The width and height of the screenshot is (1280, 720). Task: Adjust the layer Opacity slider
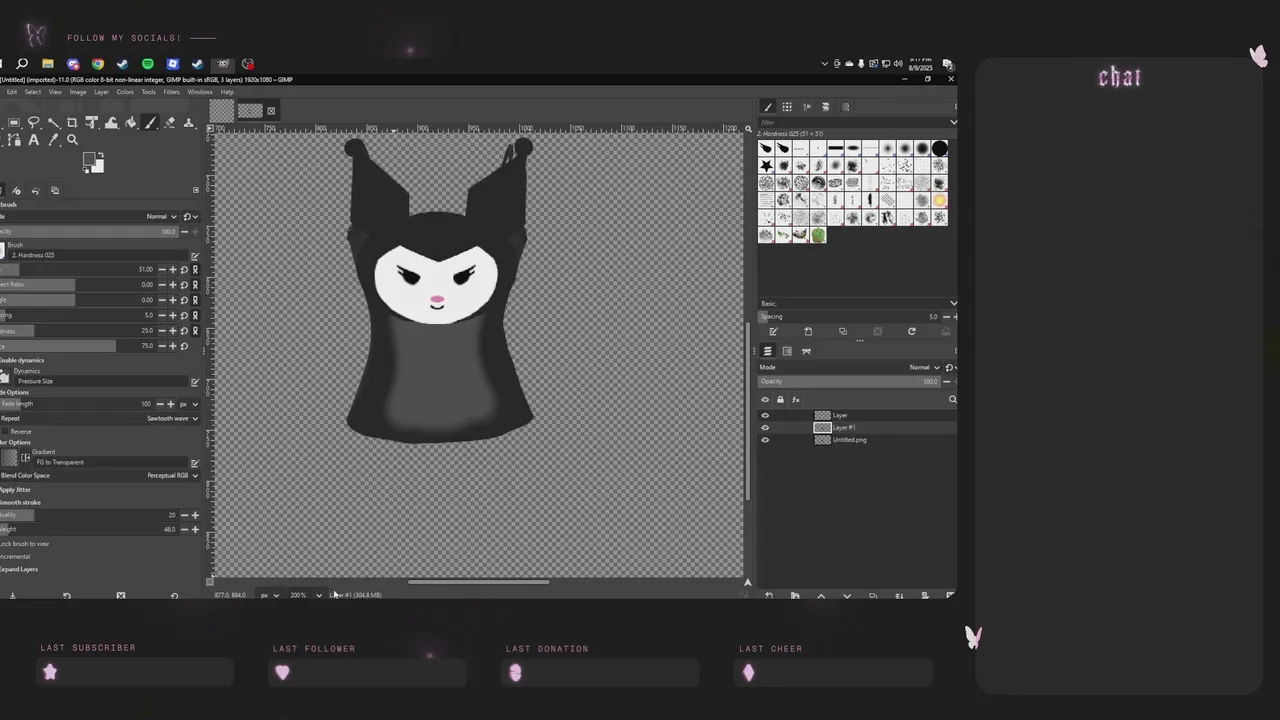849,381
